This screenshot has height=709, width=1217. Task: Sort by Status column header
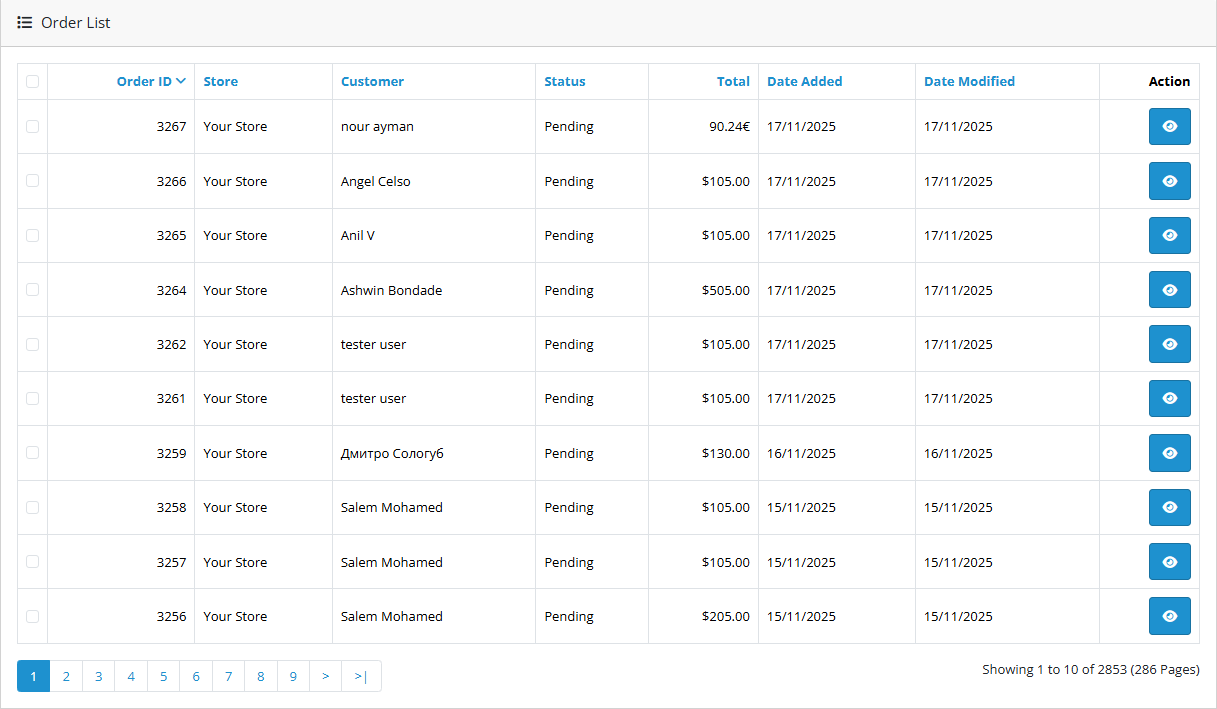(x=565, y=82)
